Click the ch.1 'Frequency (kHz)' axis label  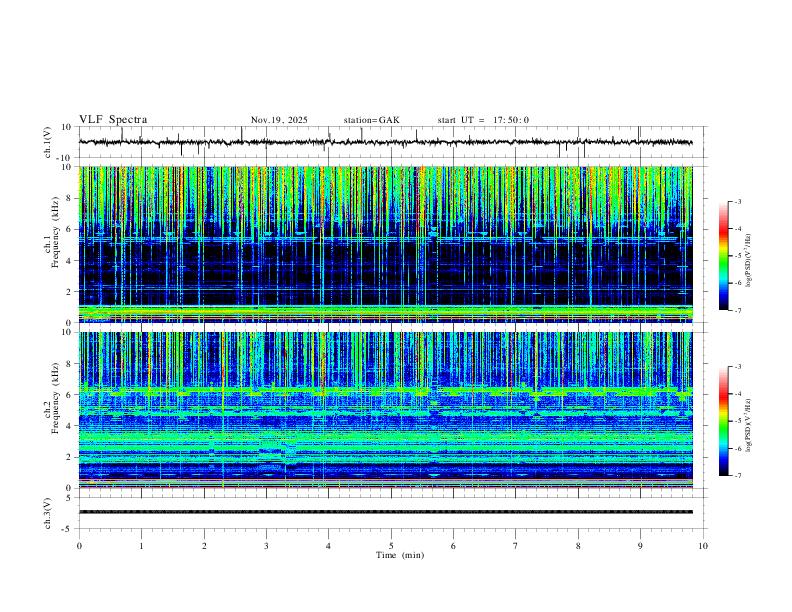pyautogui.click(x=55, y=232)
